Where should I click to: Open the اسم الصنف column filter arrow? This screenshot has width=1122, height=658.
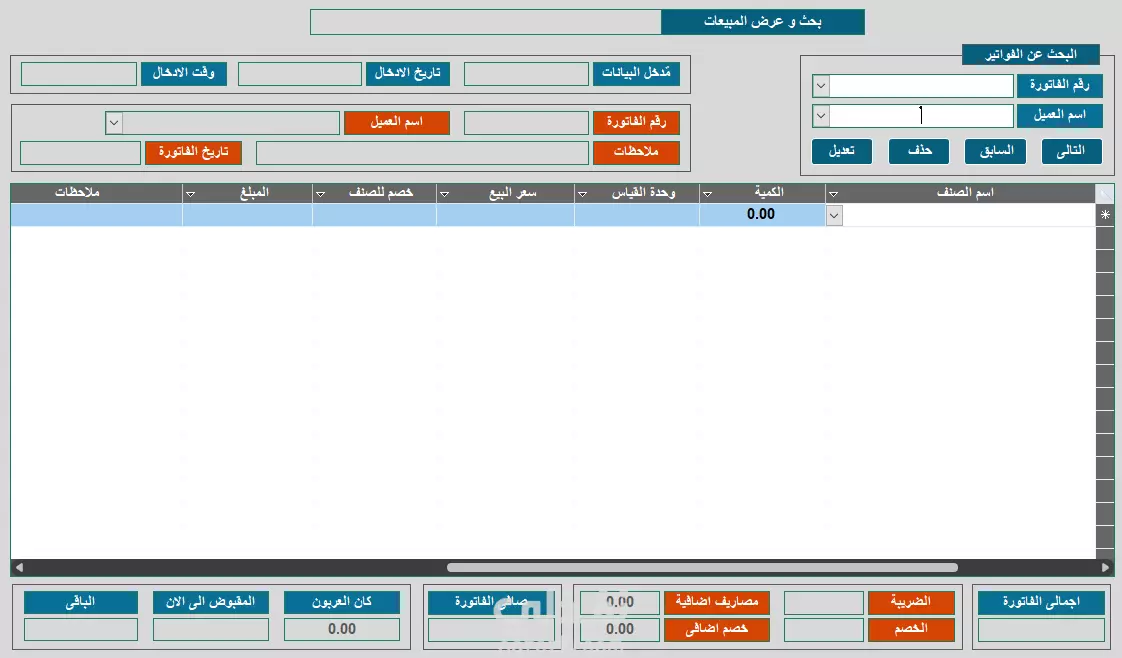pos(834,194)
